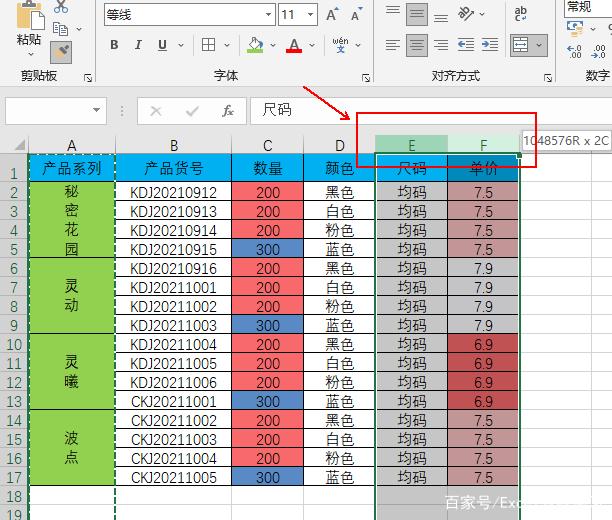This screenshot has height=520, width=612.
Task: Align text right
Action: click(x=441, y=45)
